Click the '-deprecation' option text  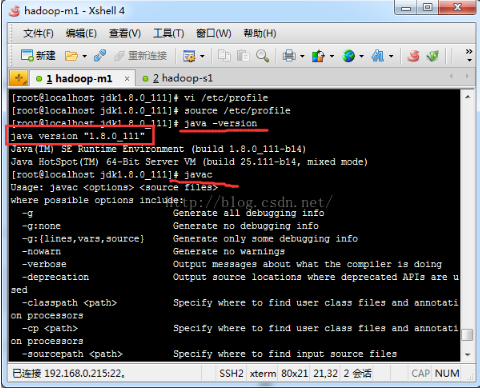click(x=55, y=277)
